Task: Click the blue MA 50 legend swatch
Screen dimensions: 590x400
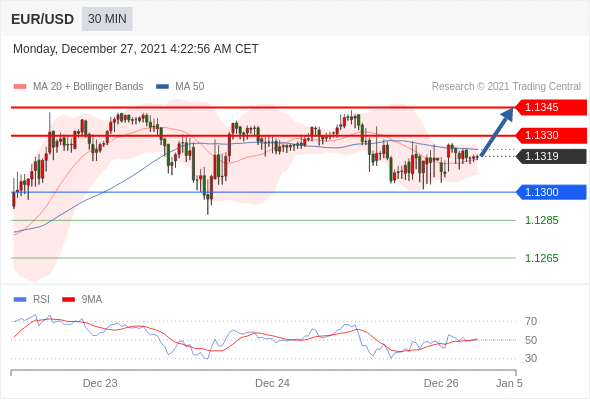Action: (x=162, y=87)
